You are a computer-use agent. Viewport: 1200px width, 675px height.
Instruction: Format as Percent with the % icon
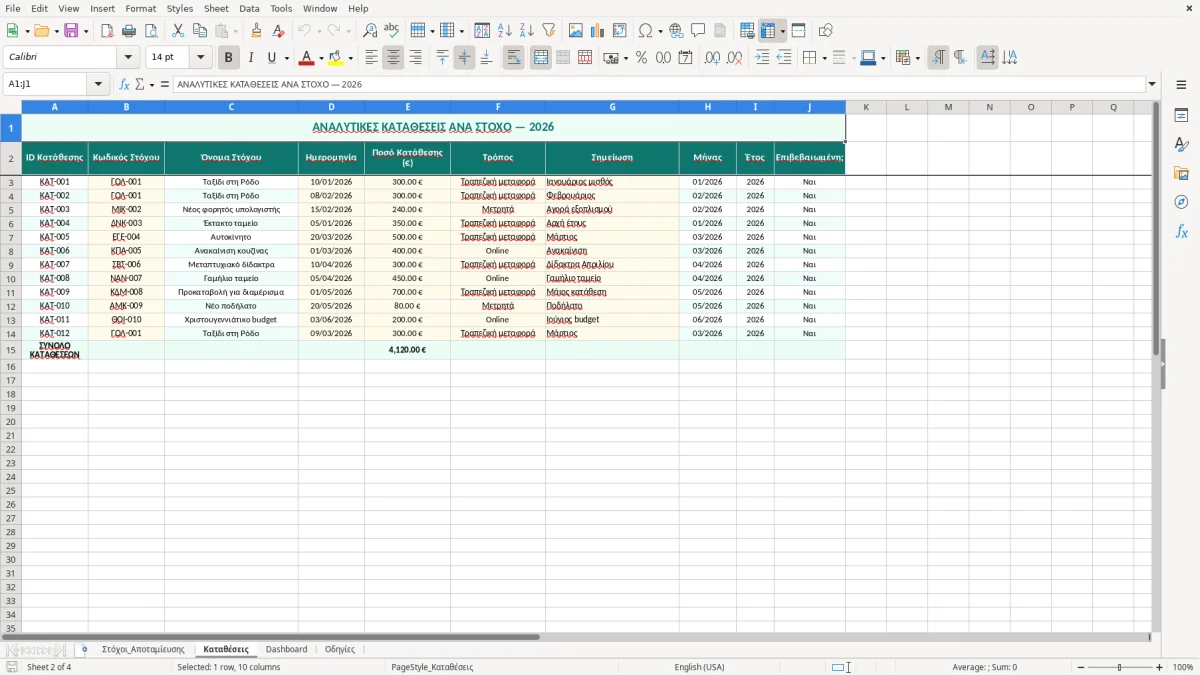641,58
